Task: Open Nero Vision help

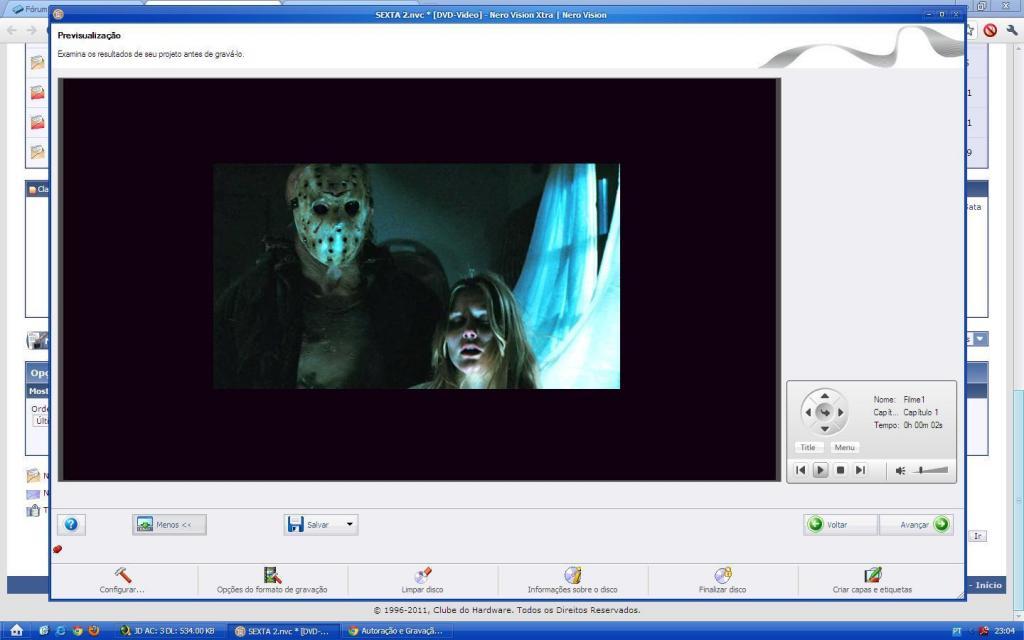Action: click(x=71, y=524)
